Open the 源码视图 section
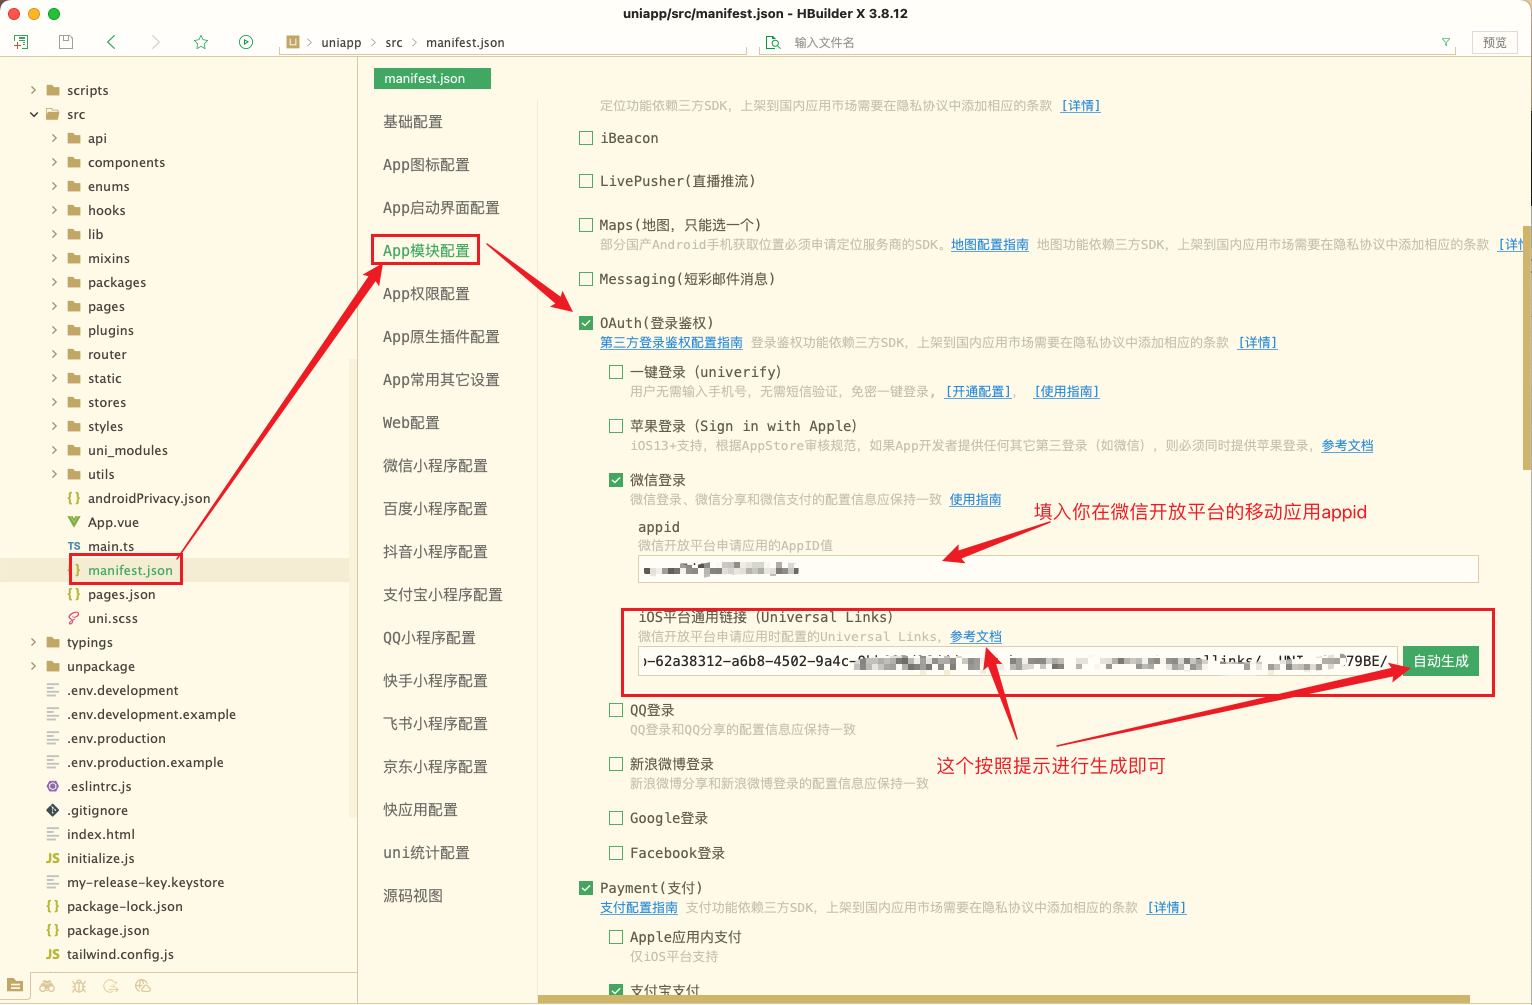 413,895
